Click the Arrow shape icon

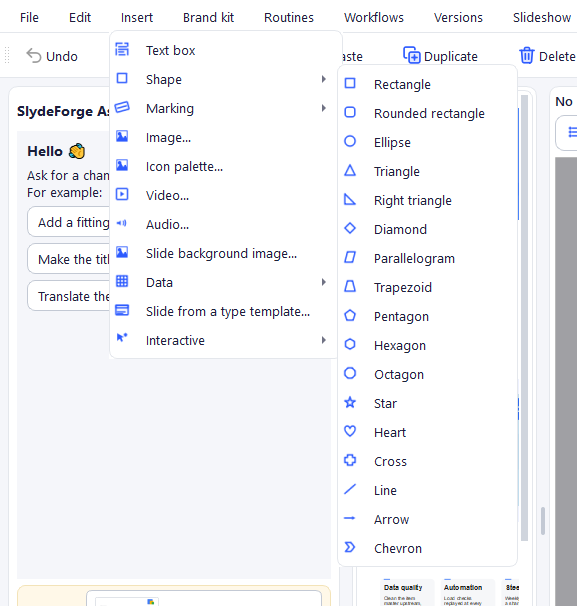(x=350, y=518)
